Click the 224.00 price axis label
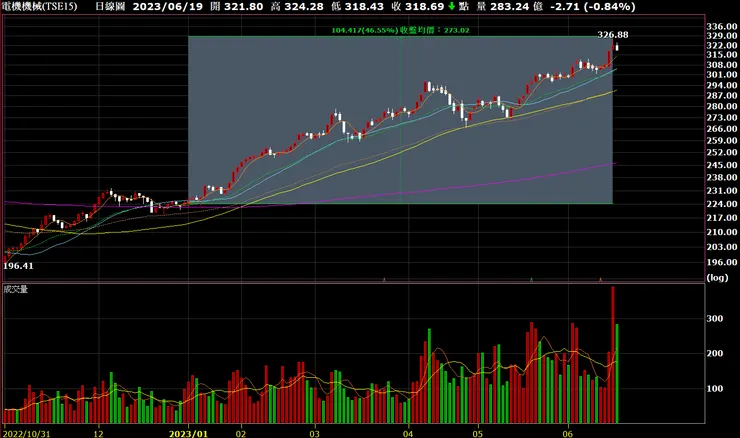The width and height of the screenshot is (740, 438). [x=722, y=203]
